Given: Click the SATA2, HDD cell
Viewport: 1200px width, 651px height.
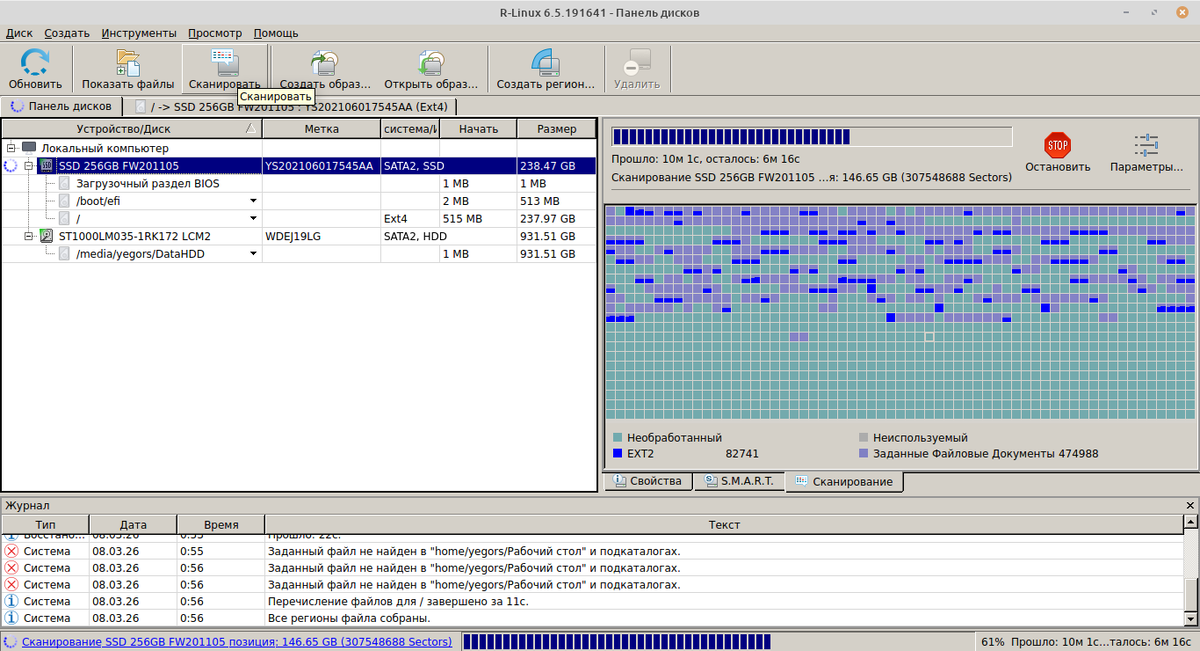Looking at the screenshot, I should click(x=410, y=237).
